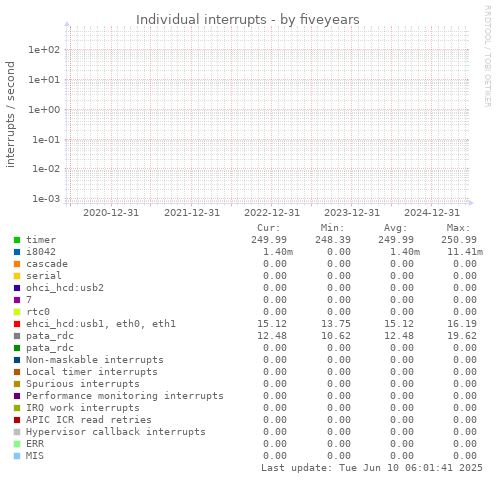Image resolution: width=497 pixels, height=480 pixels.
Task: Select the orange cascade legend swatch
Action: coord(17,264)
